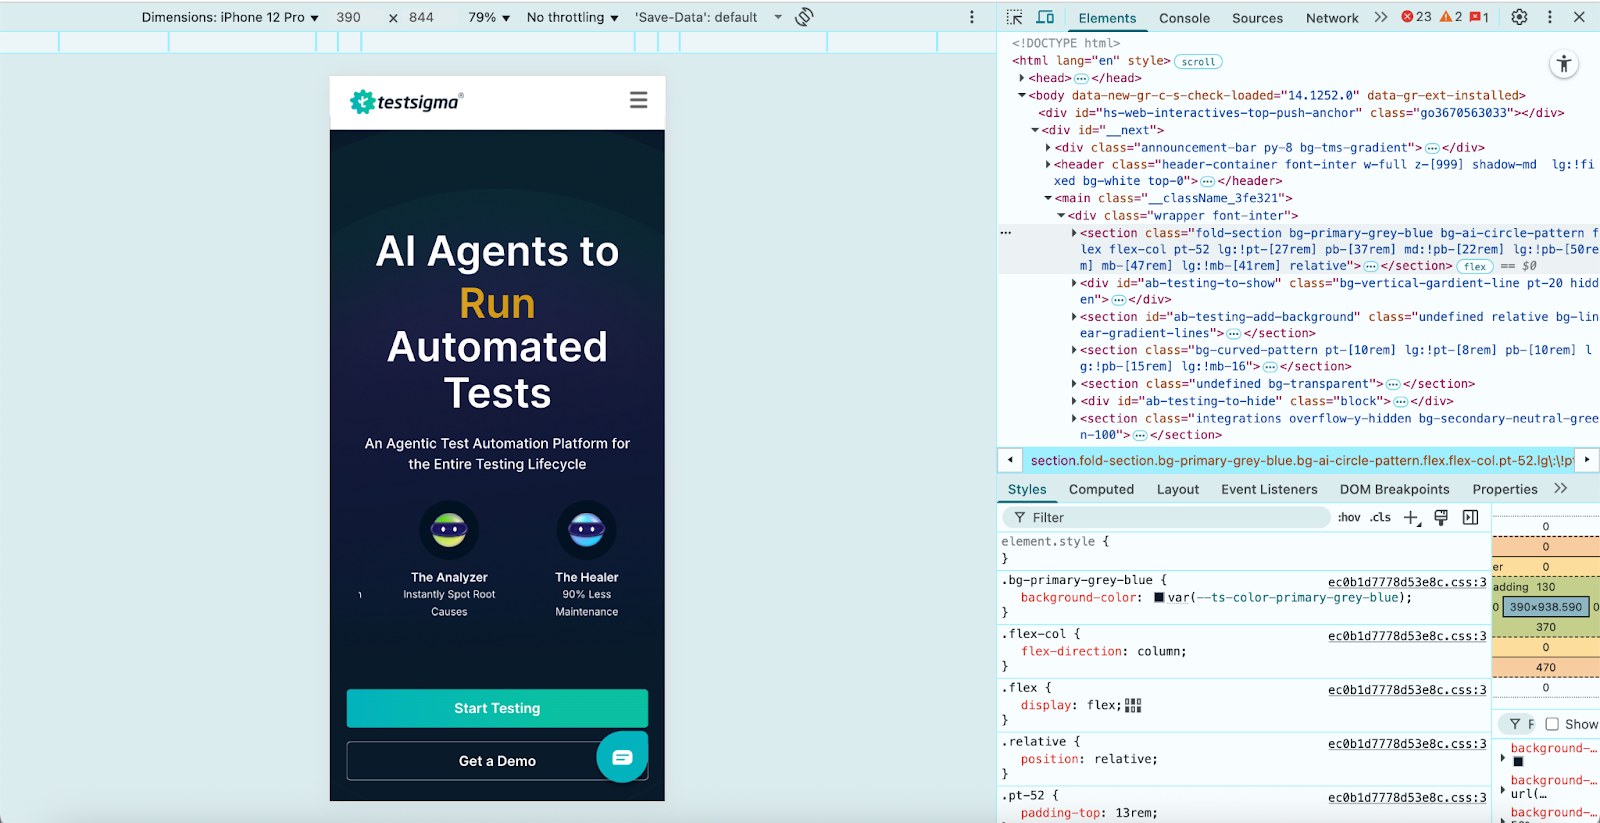Click the new style rule plus icon
Image resolution: width=1600 pixels, height=823 pixels.
click(1411, 517)
